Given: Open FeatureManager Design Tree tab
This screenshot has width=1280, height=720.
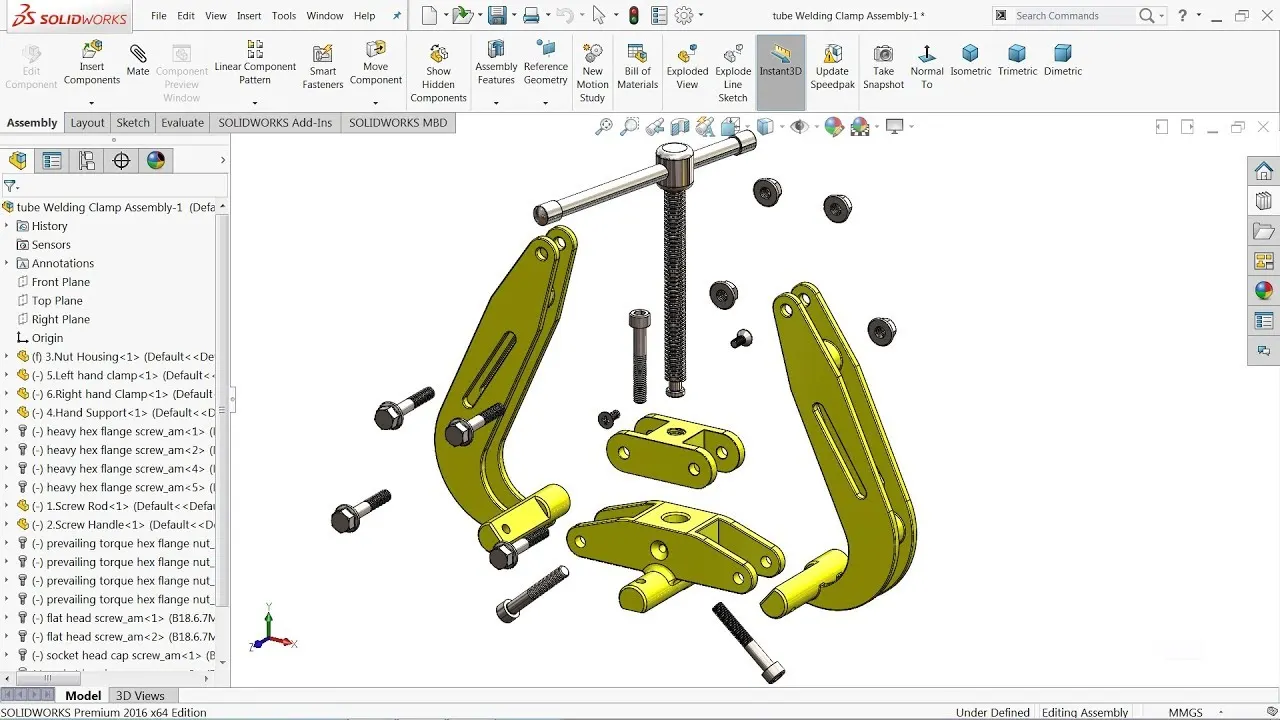Looking at the screenshot, I should (18, 160).
